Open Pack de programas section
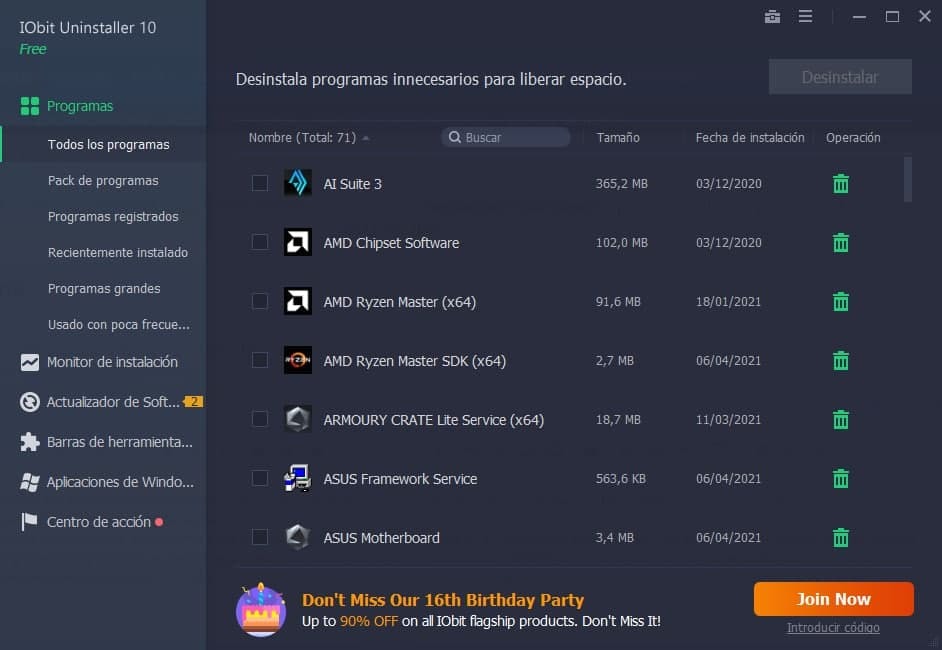 103,180
